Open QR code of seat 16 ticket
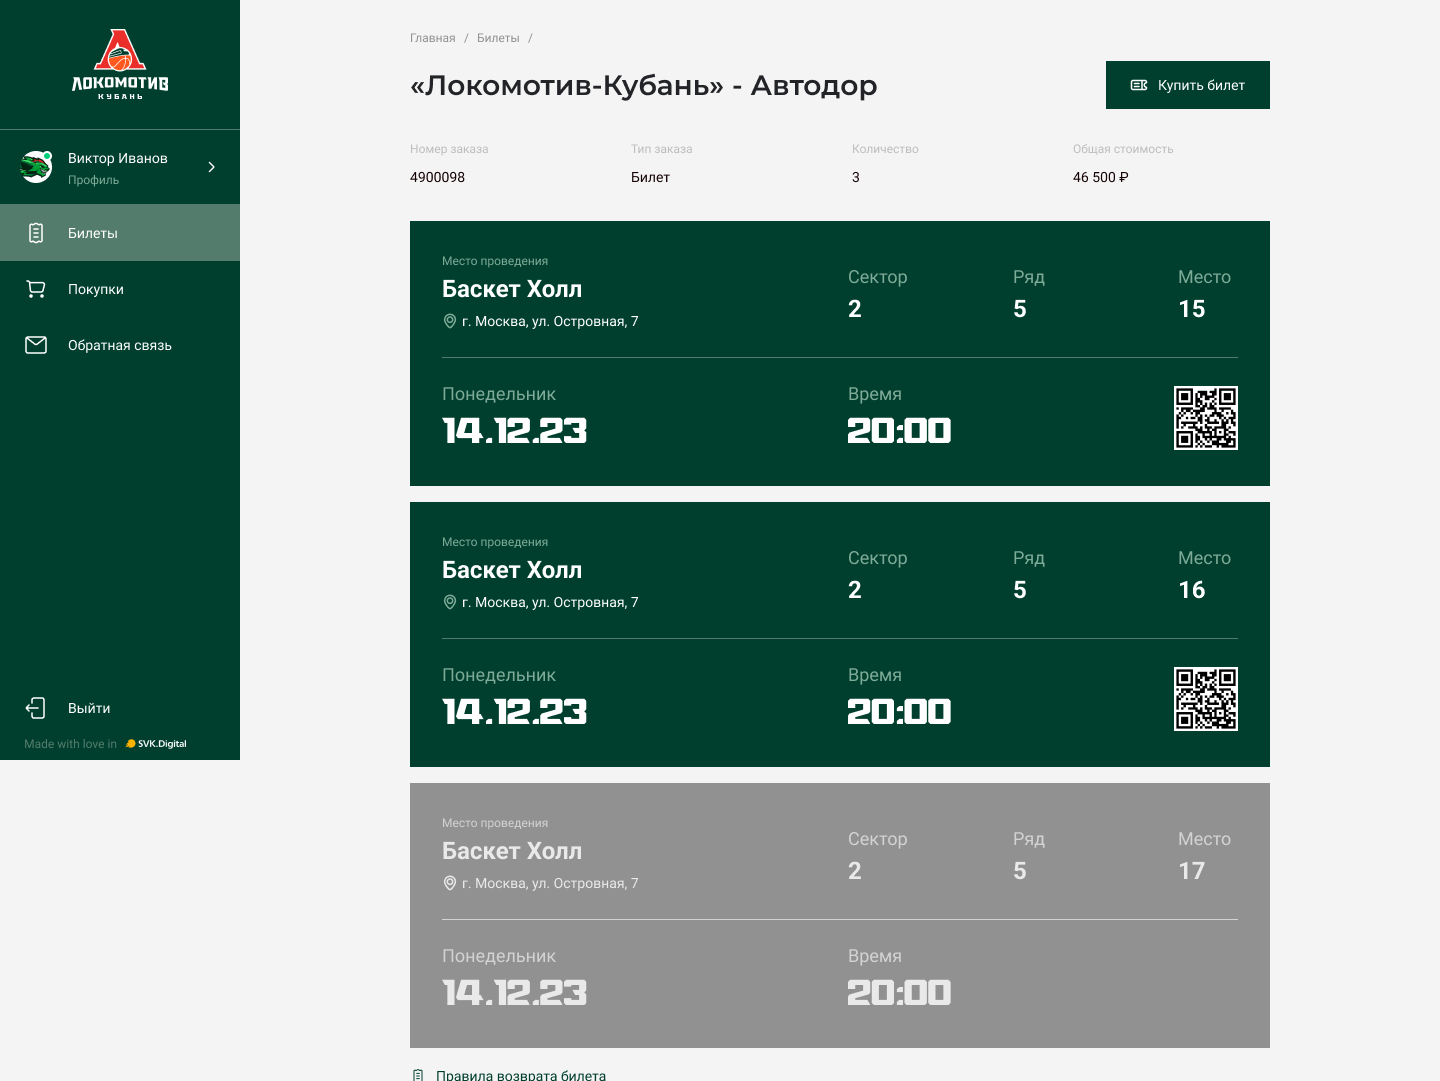The image size is (1440, 1081). point(1206,699)
